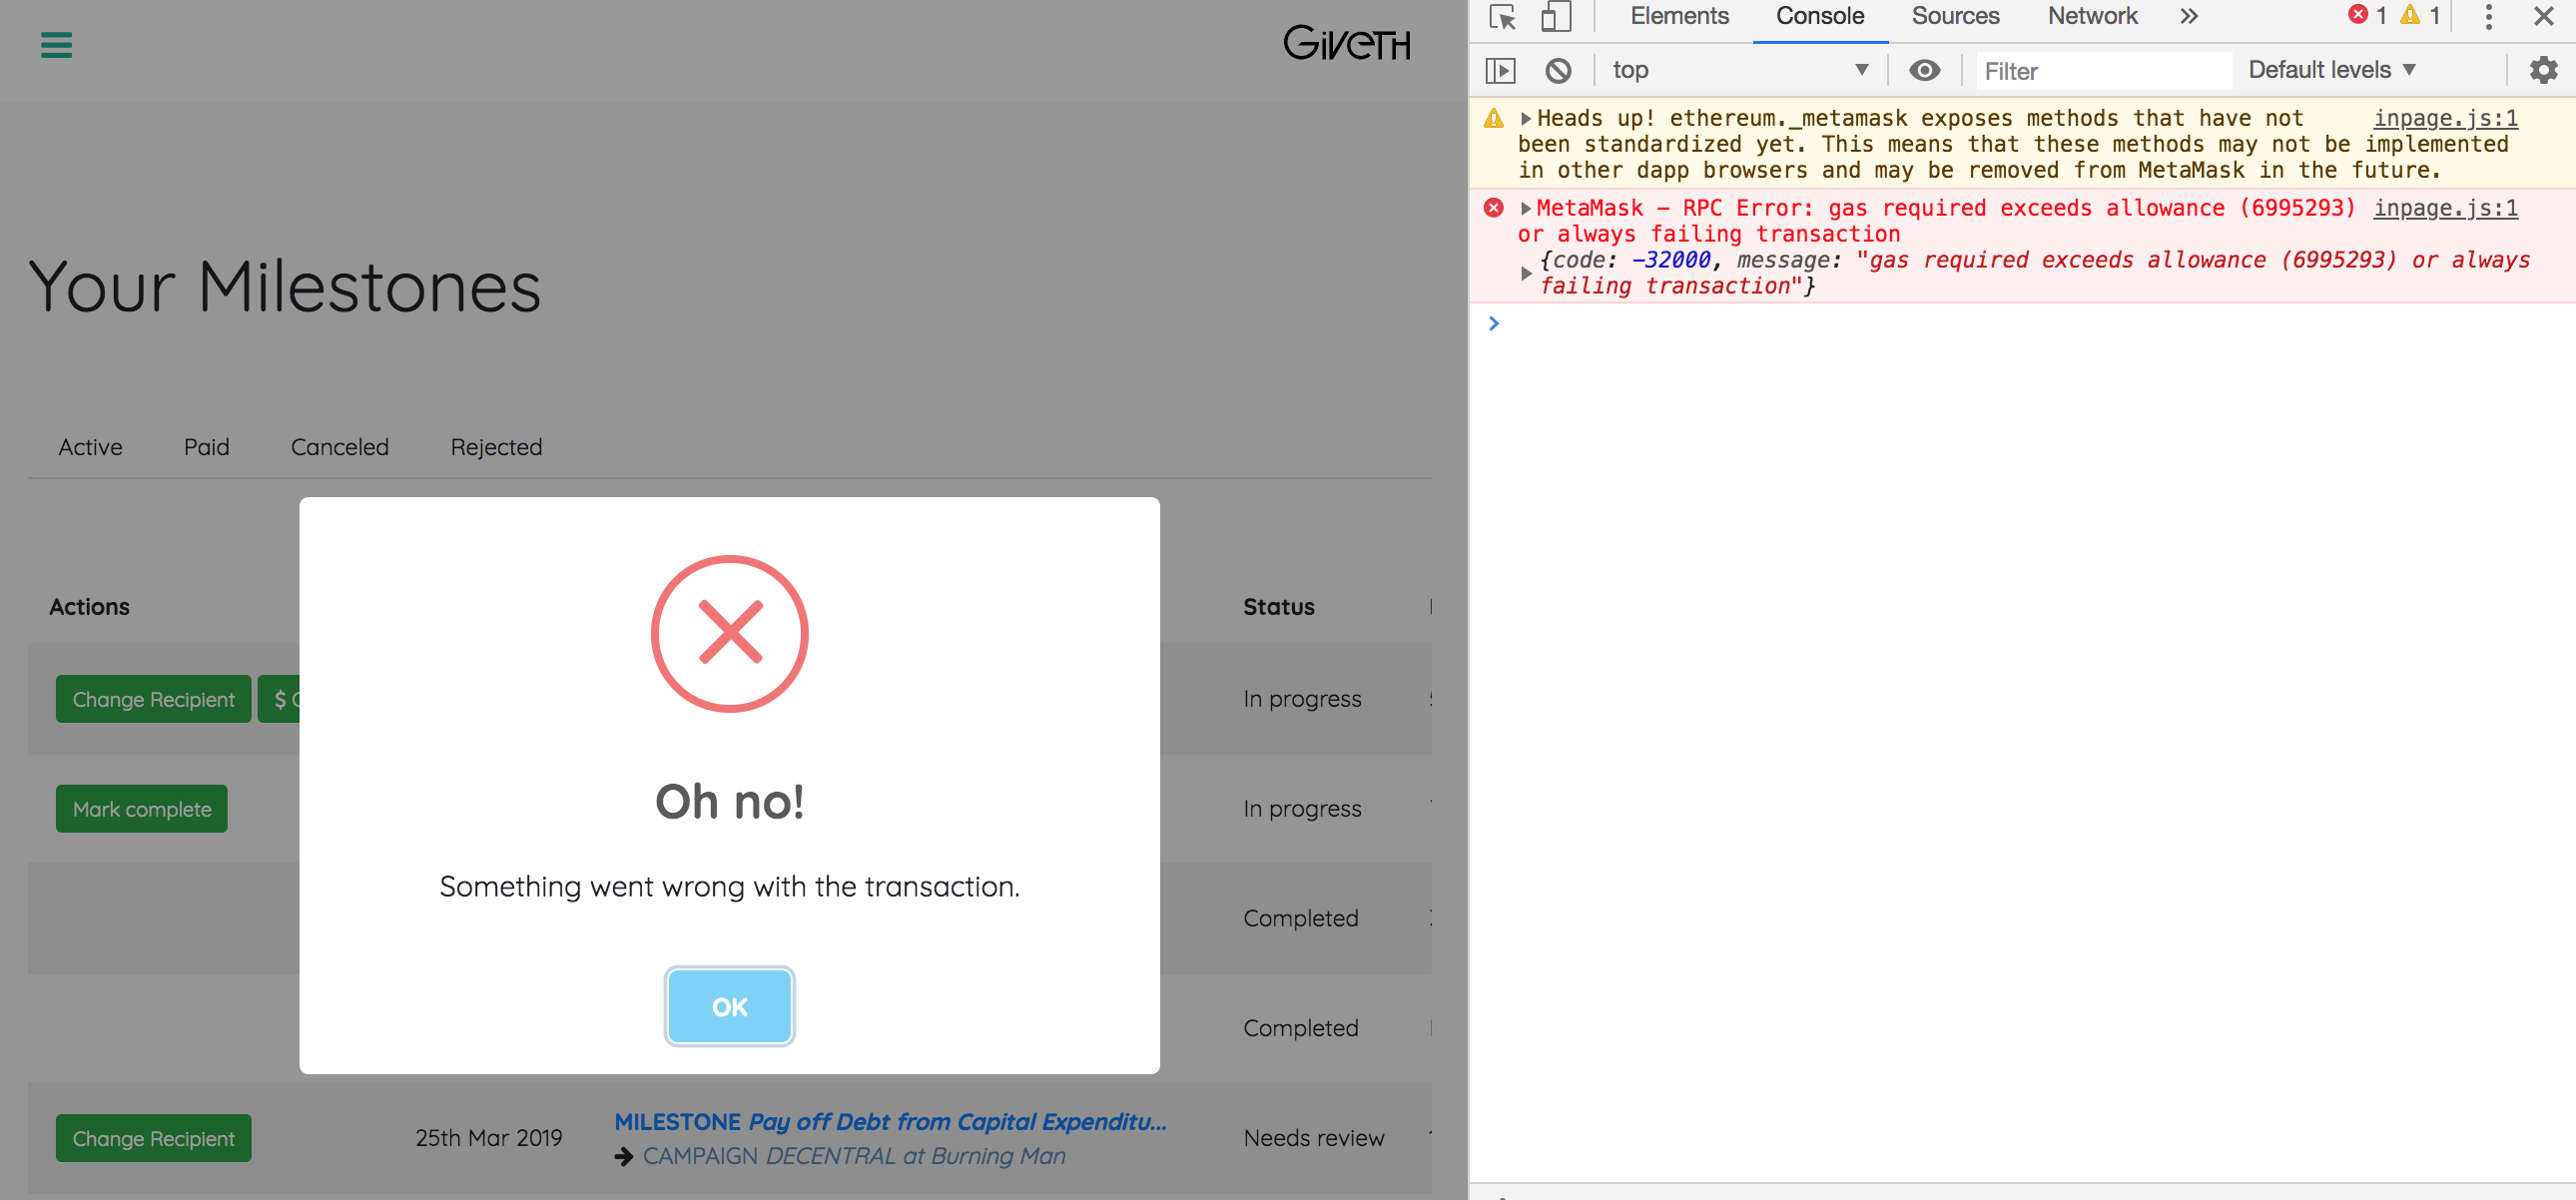Click the Mark complete button
The width and height of the screenshot is (2576, 1200).
pyautogui.click(x=141, y=809)
